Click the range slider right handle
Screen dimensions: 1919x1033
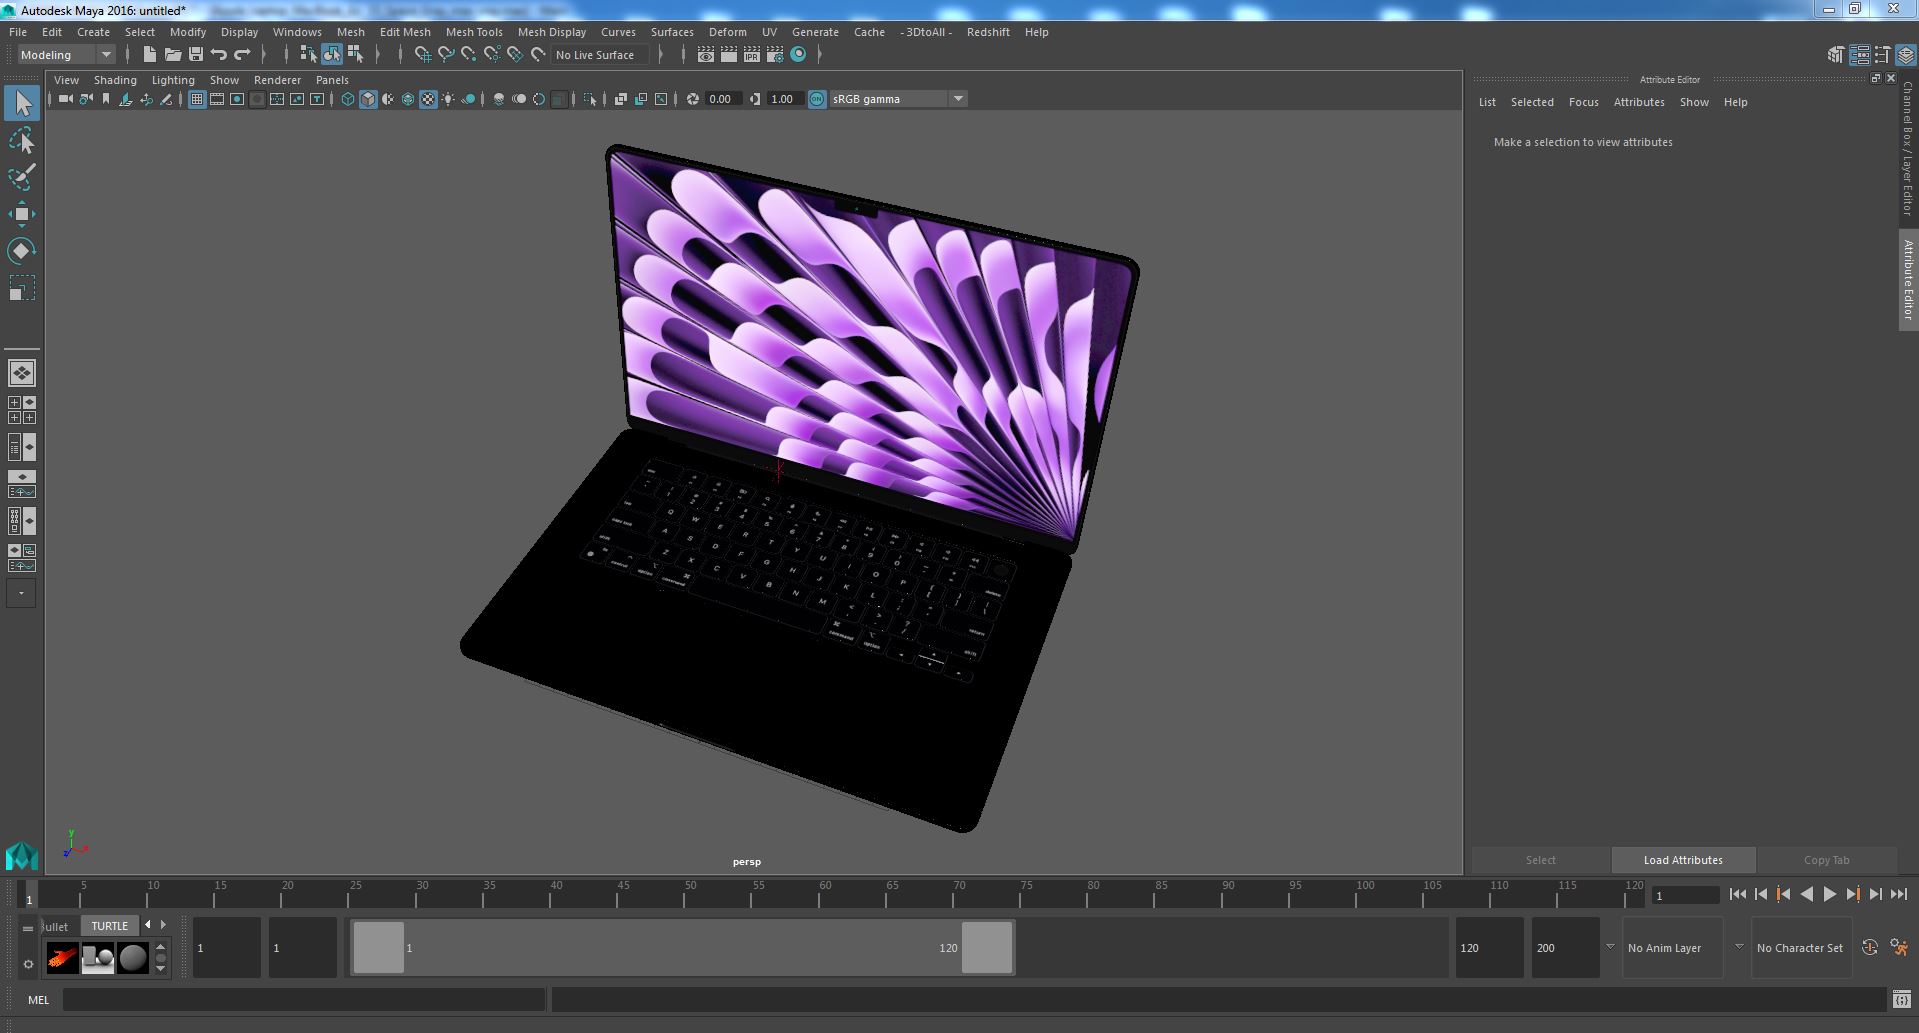987,947
